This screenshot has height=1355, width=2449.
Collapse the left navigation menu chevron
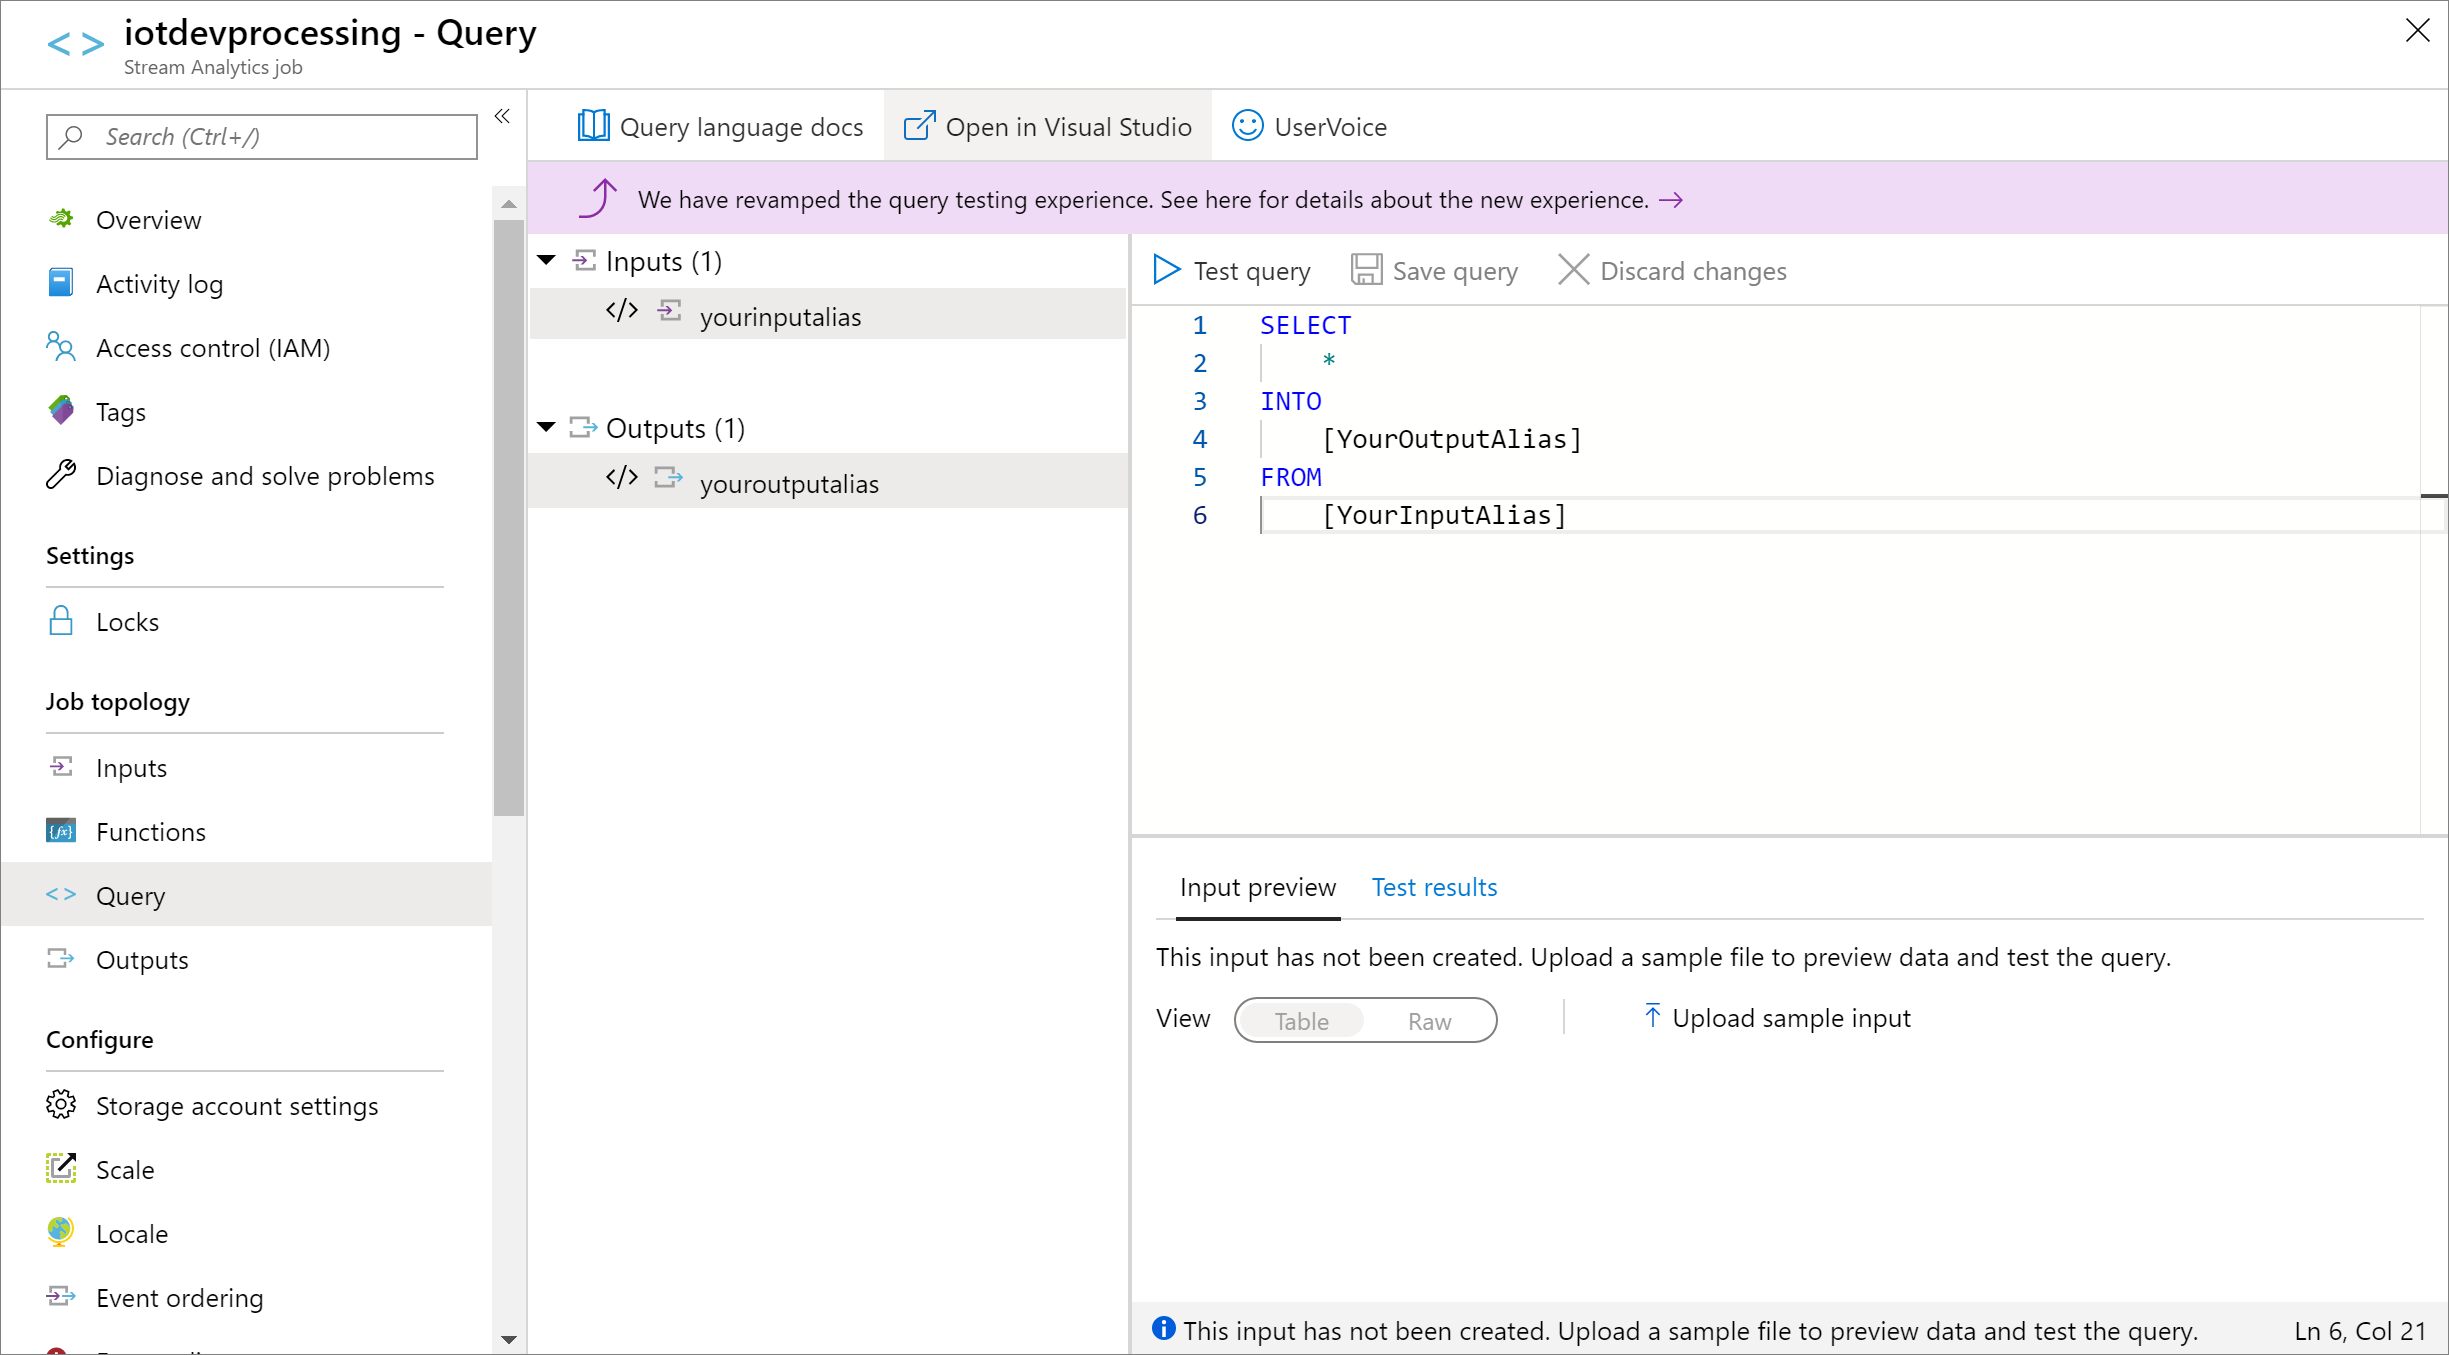click(x=502, y=117)
